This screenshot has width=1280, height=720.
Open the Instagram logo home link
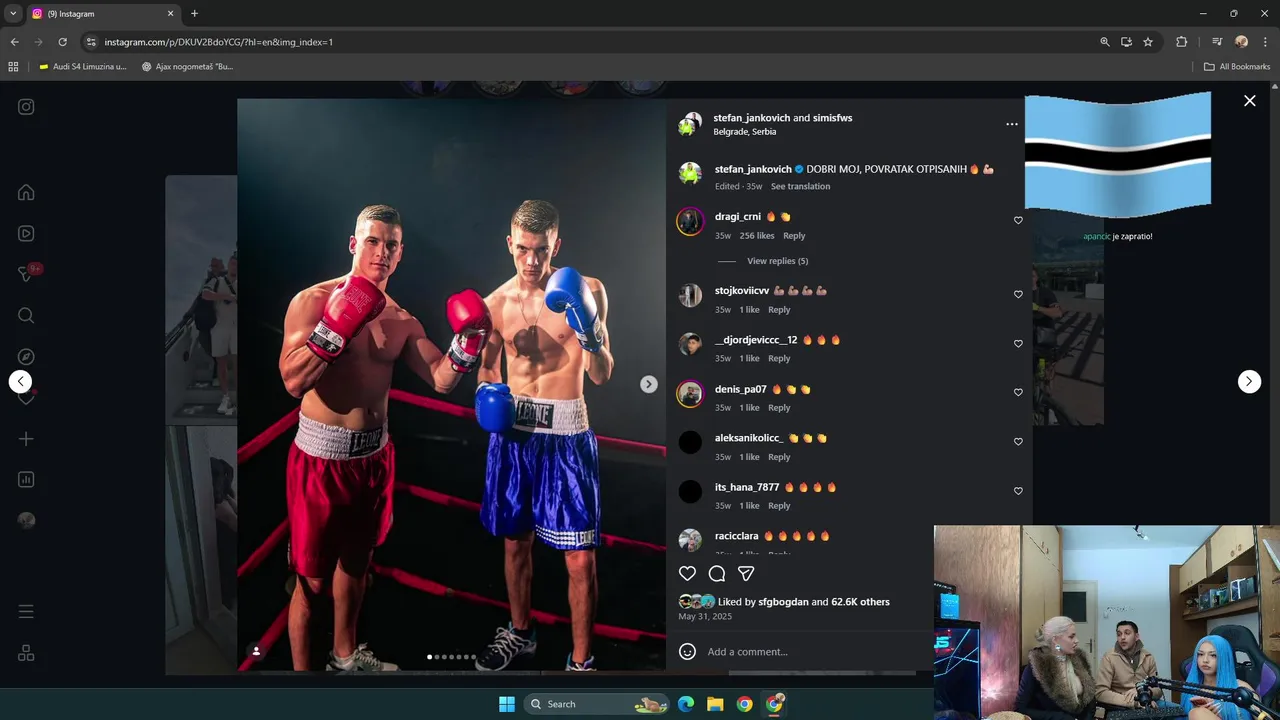pos(26,107)
